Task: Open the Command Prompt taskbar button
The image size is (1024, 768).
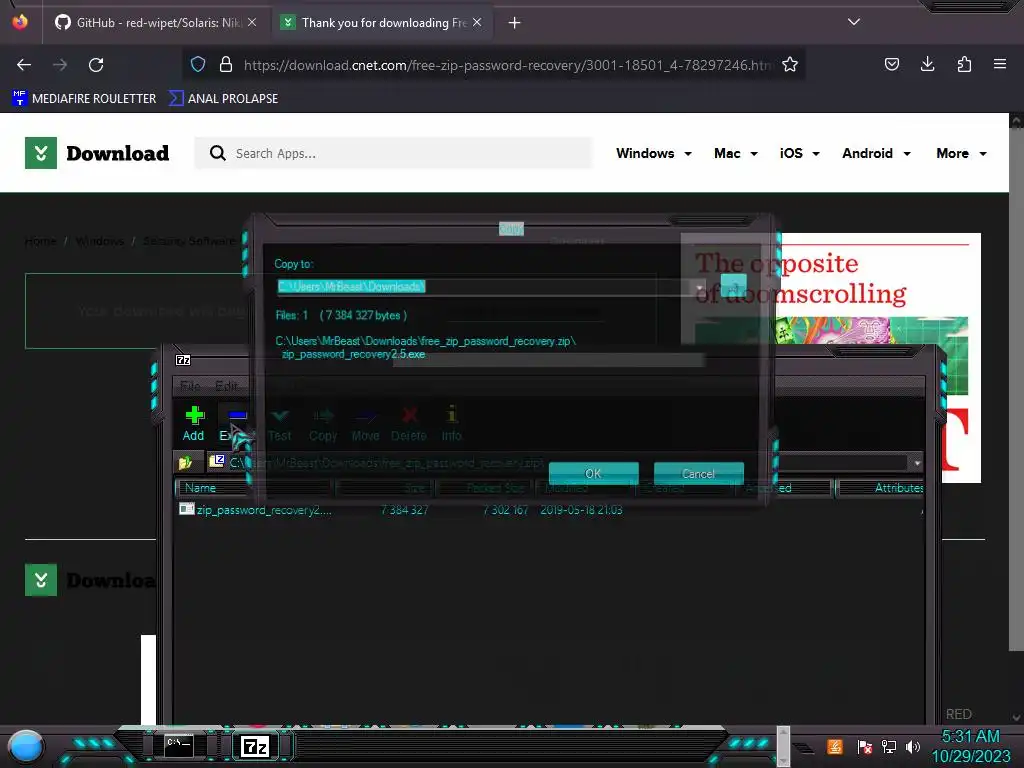Action: [178, 746]
